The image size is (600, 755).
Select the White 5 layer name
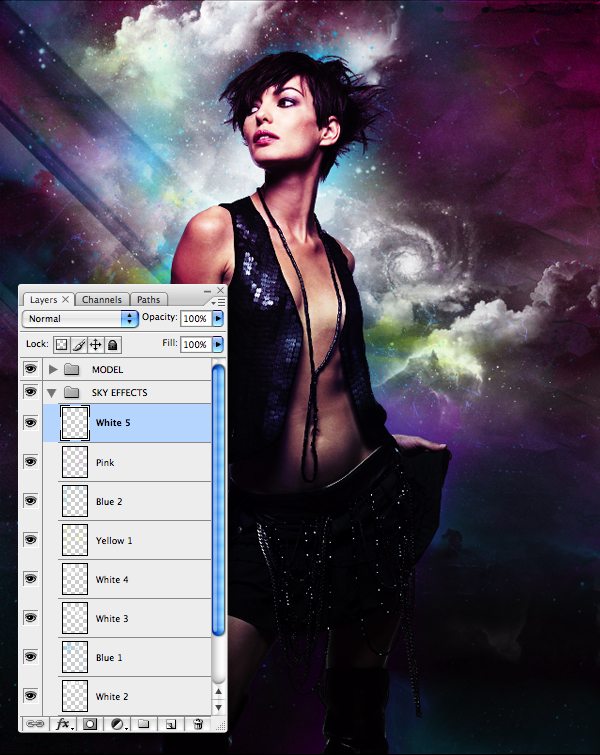(113, 423)
